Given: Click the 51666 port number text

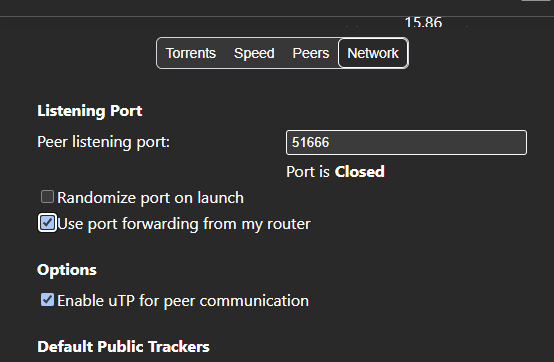Looking at the screenshot, I should pyautogui.click(x=310, y=142).
